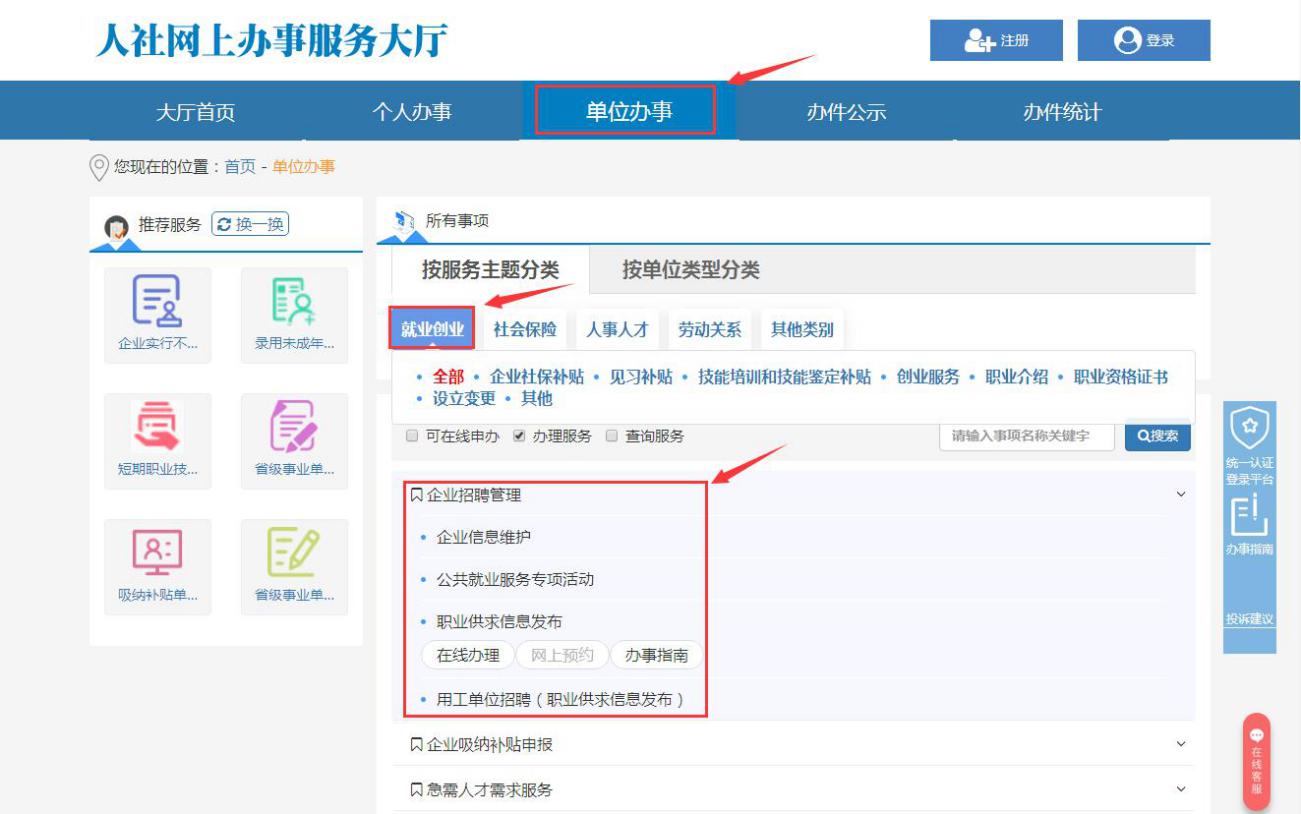Click the 推荐服务 avatar icon
The width and height of the screenshot is (1301, 814).
117,227
